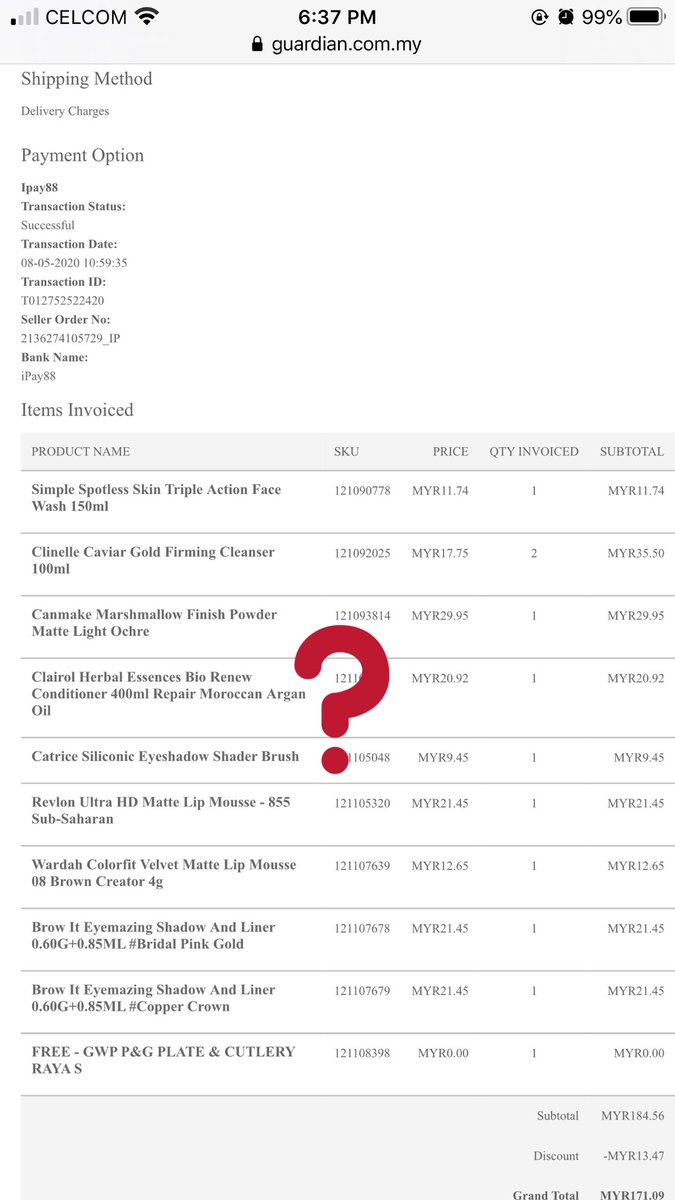Tap the PRICE column header
675x1200 pixels.
(x=450, y=452)
